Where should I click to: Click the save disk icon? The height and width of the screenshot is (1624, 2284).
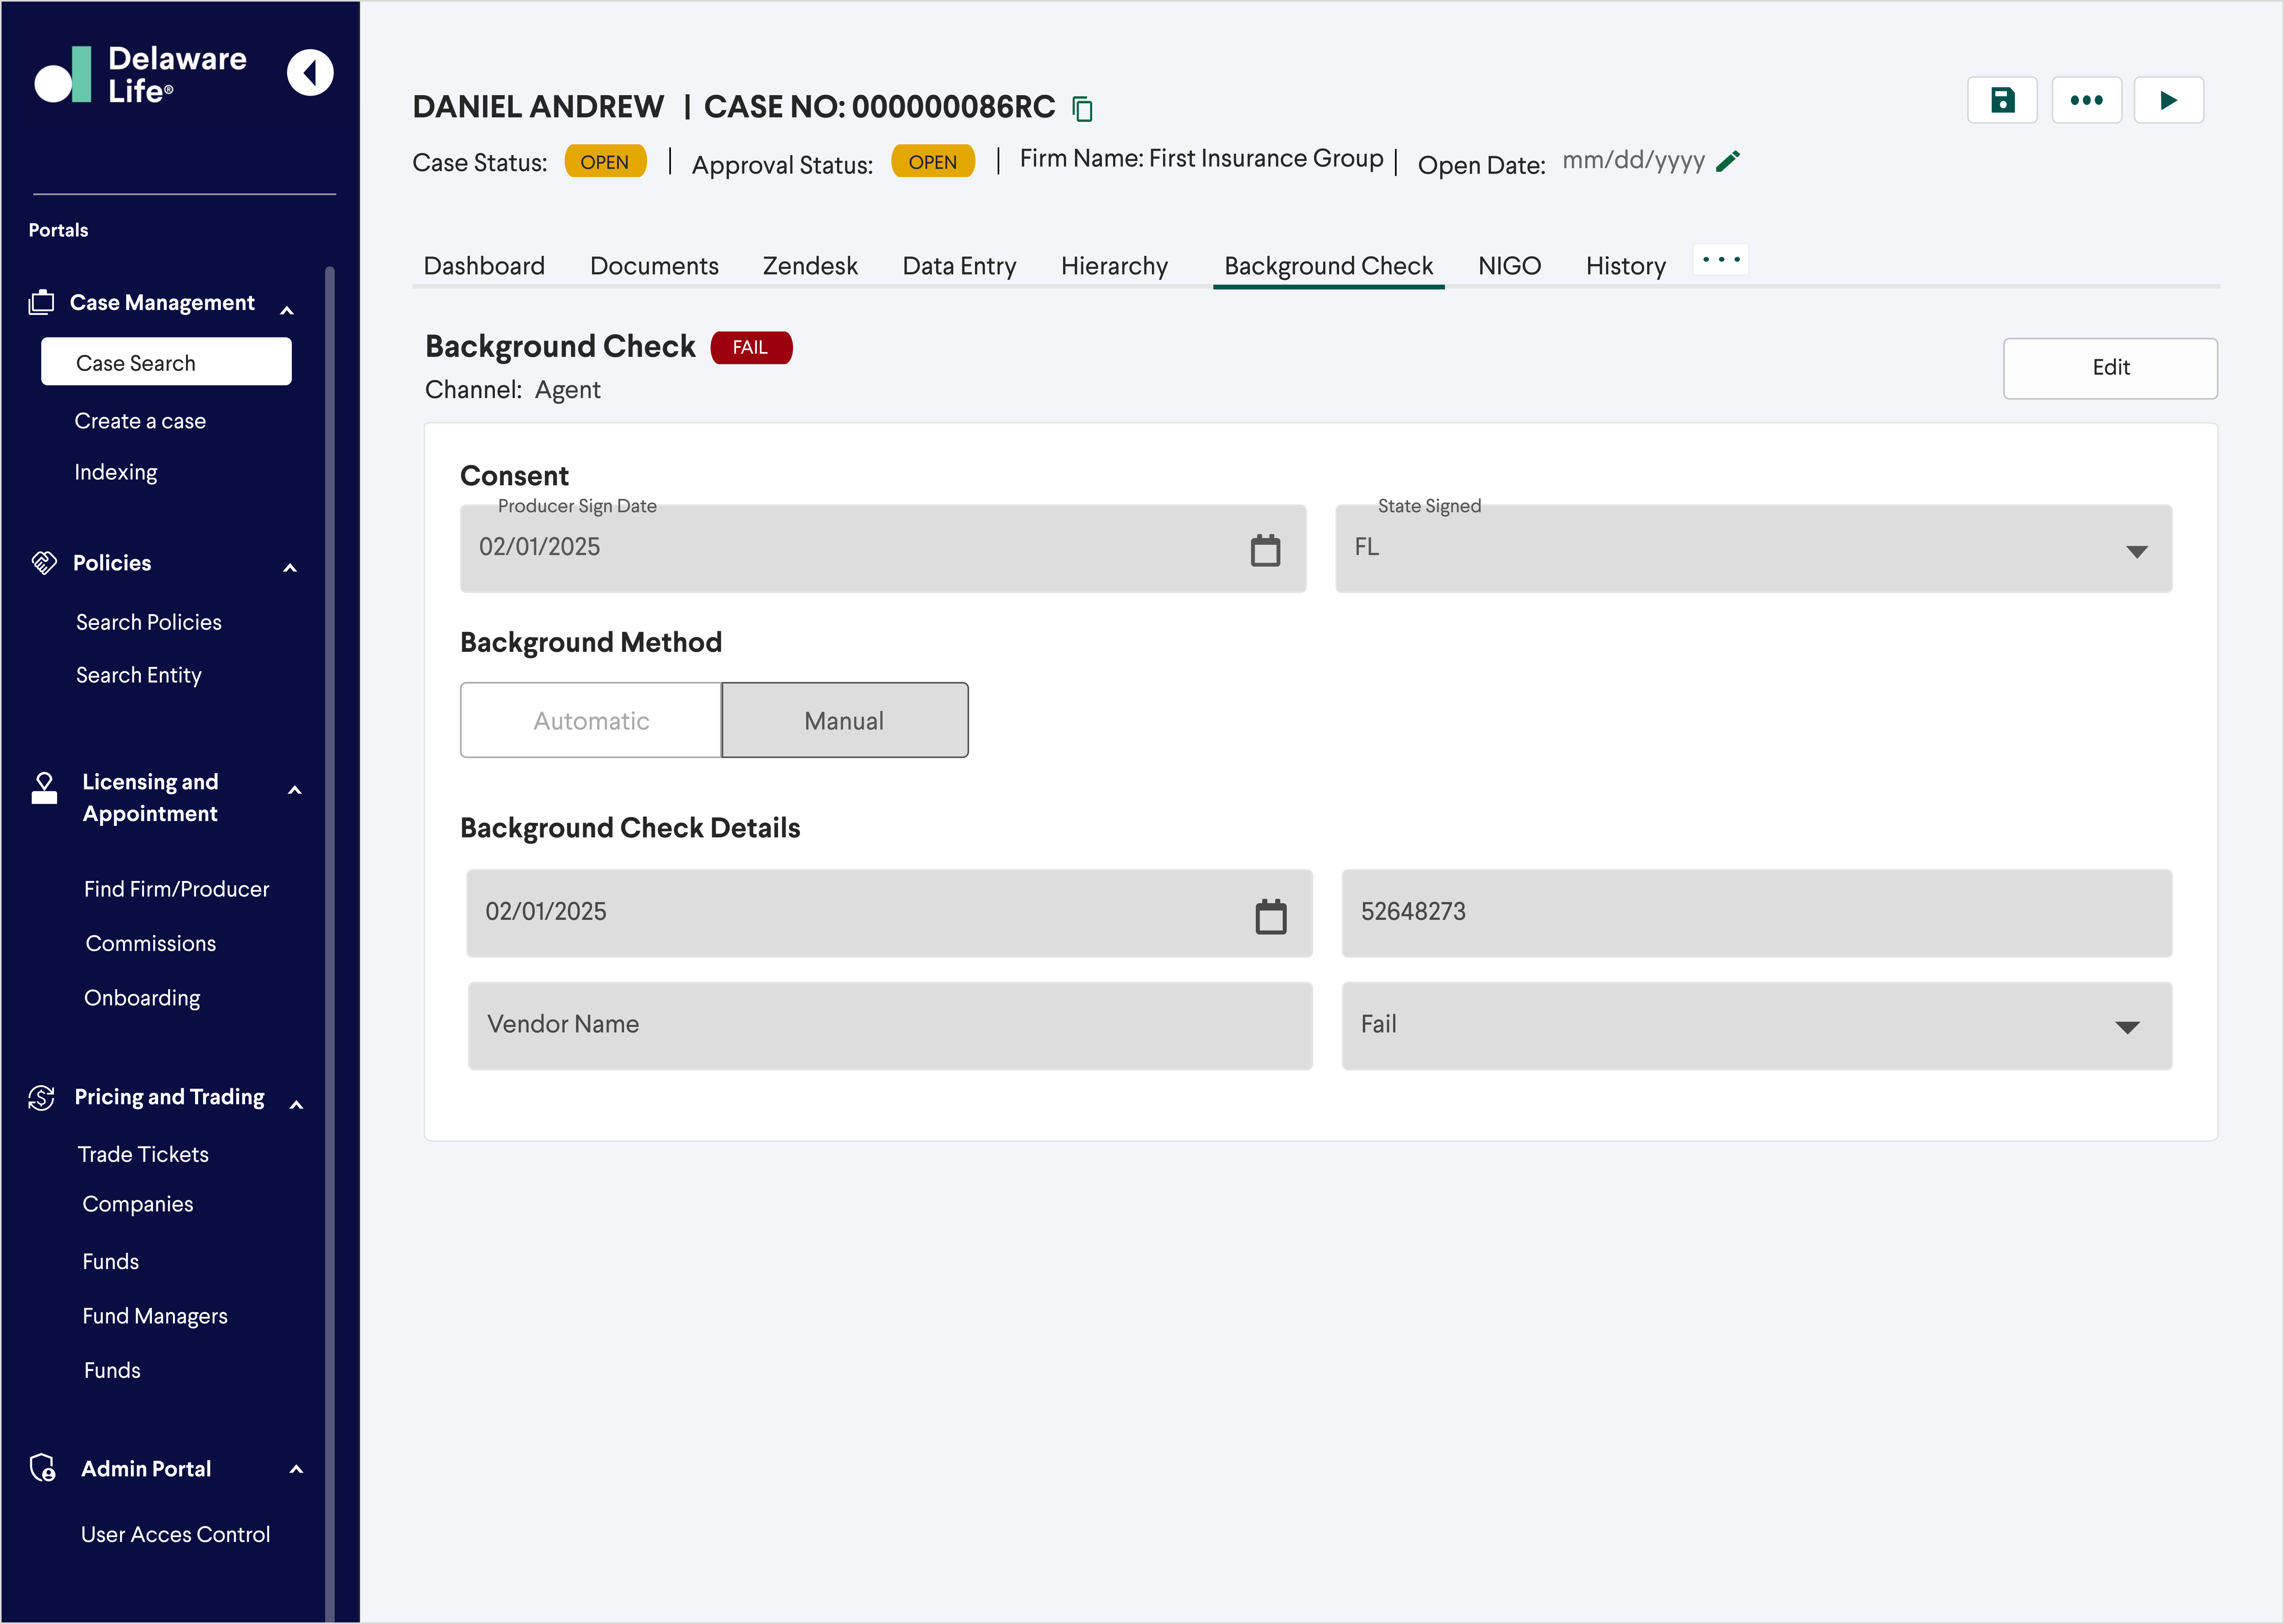(x=2002, y=100)
